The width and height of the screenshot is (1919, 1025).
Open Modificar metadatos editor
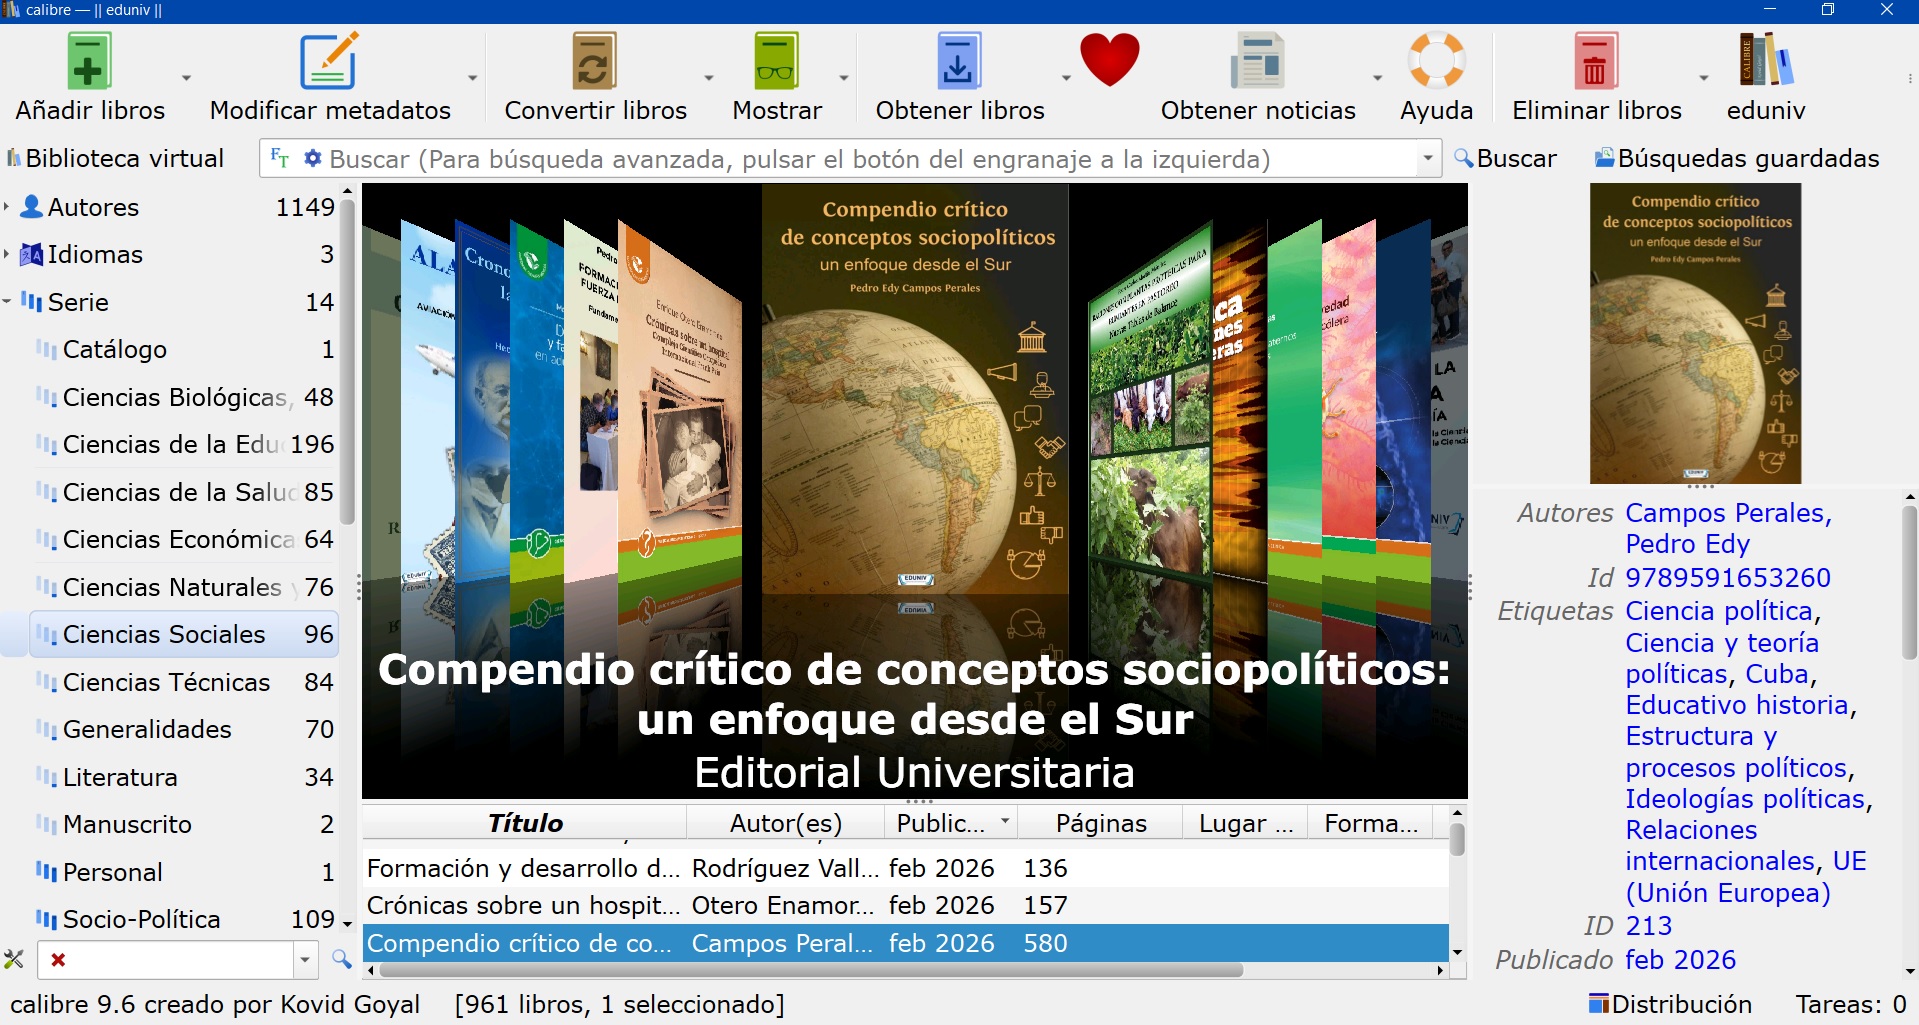point(329,62)
